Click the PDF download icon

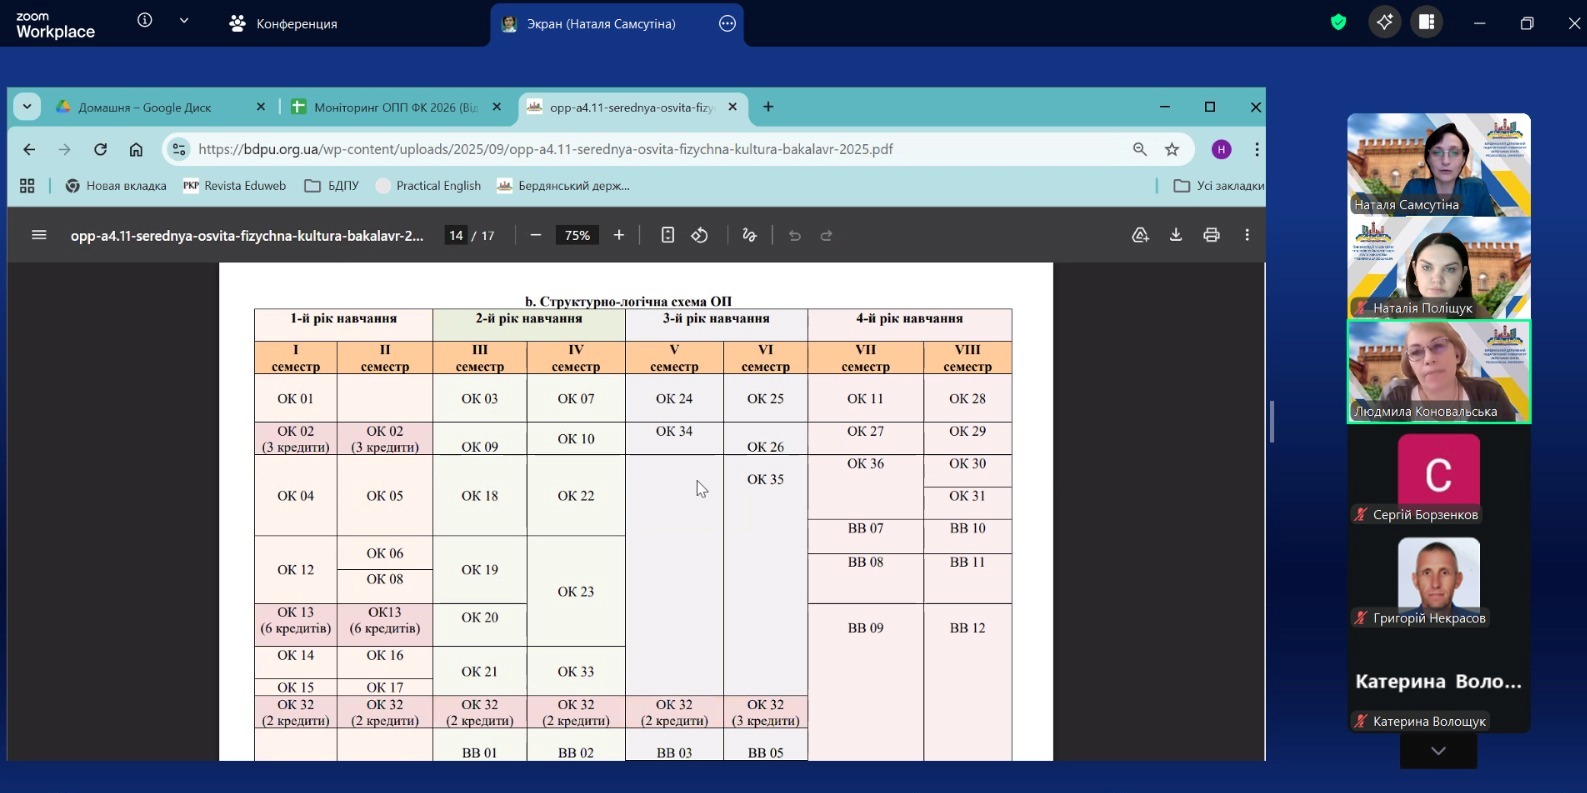pos(1176,235)
